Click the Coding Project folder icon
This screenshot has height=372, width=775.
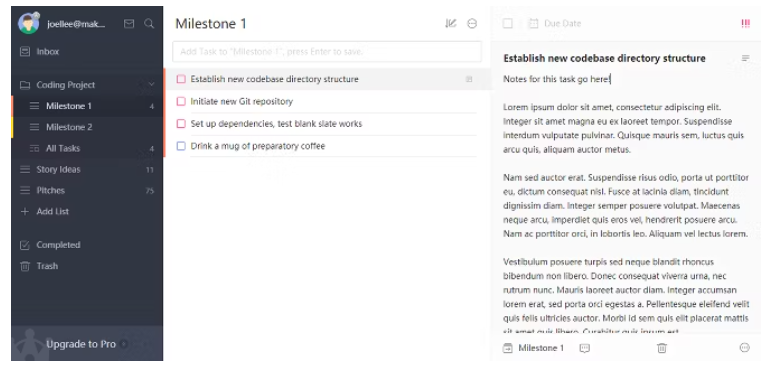25,85
